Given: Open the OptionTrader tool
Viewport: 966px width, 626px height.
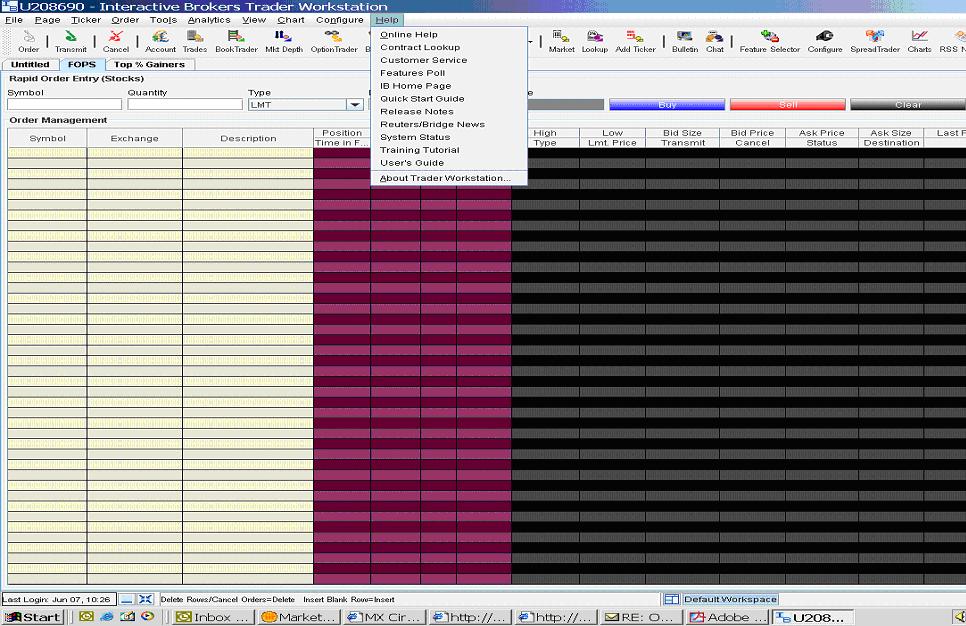Looking at the screenshot, I should 334,41.
